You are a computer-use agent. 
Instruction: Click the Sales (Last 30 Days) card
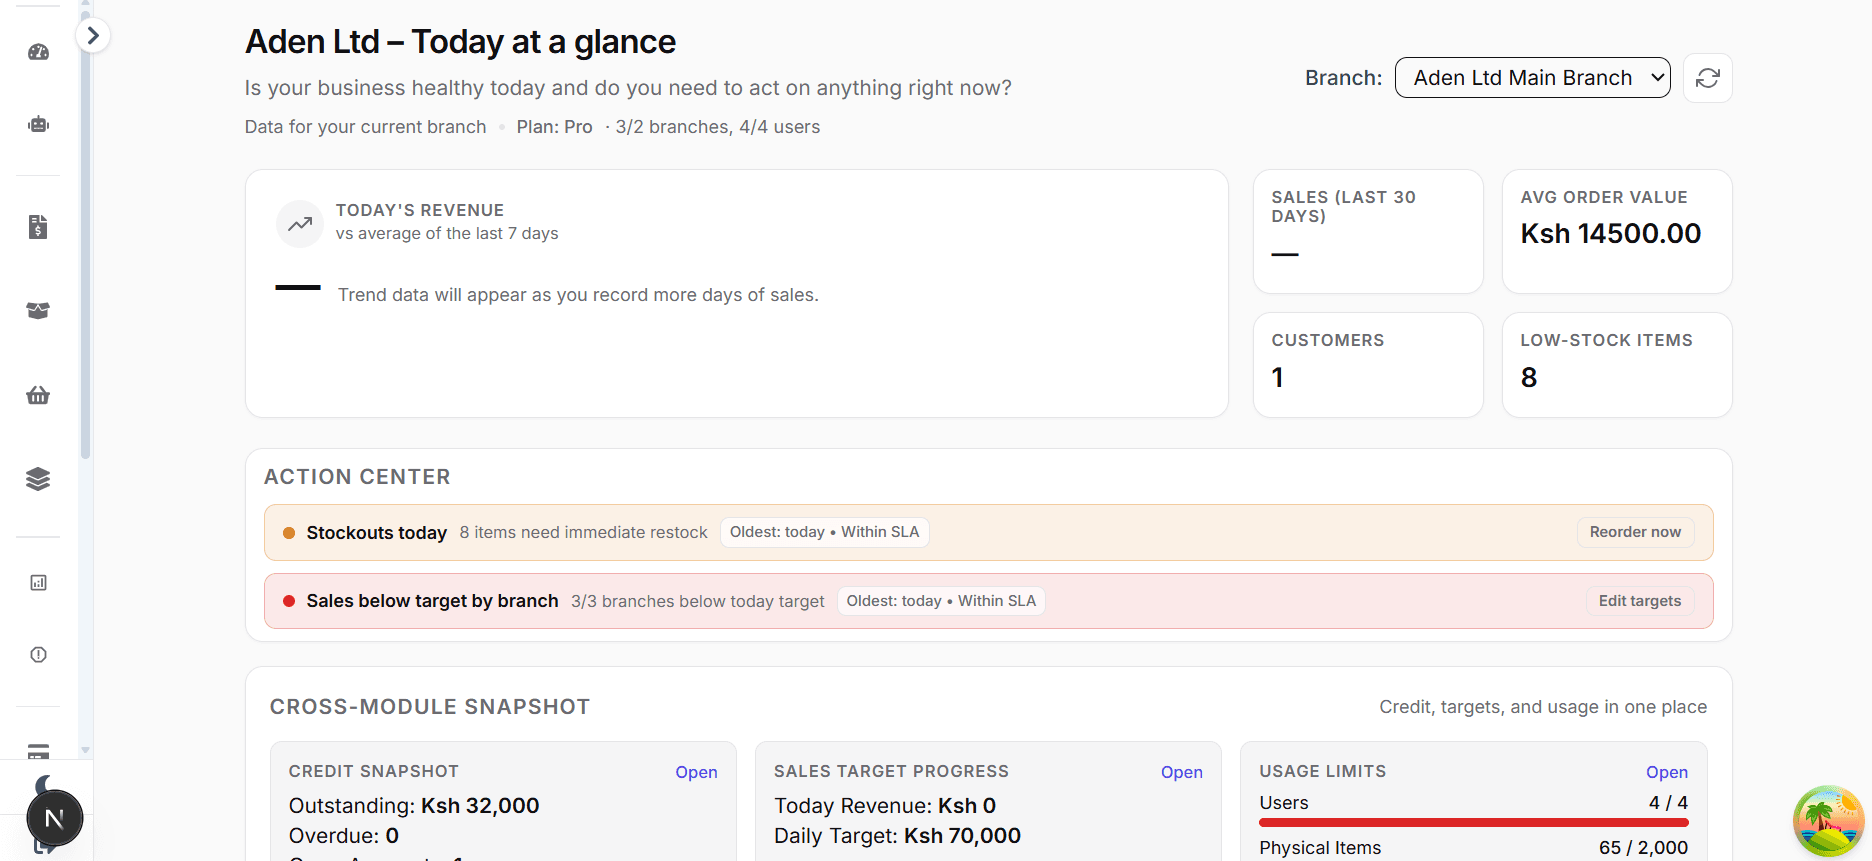1368,231
